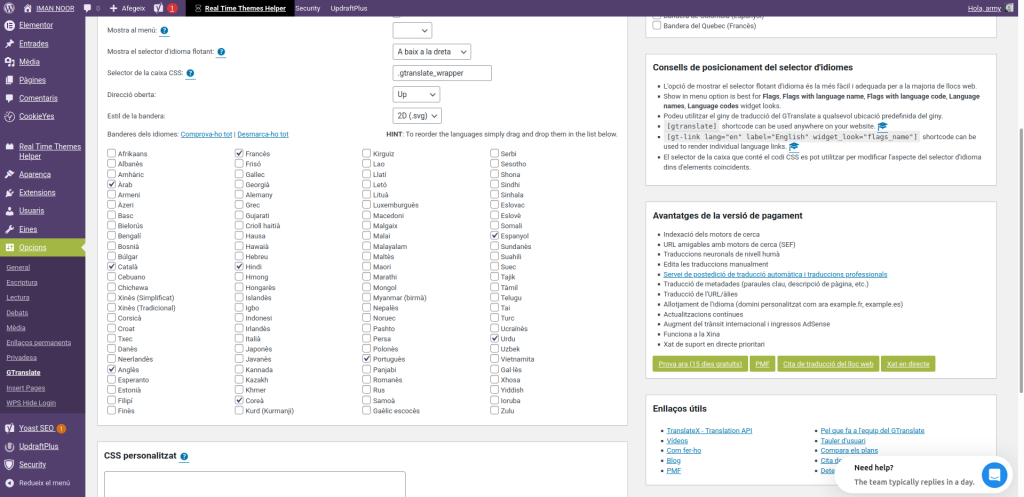Click the Elementor sidebar icon

tap(9, 24)
